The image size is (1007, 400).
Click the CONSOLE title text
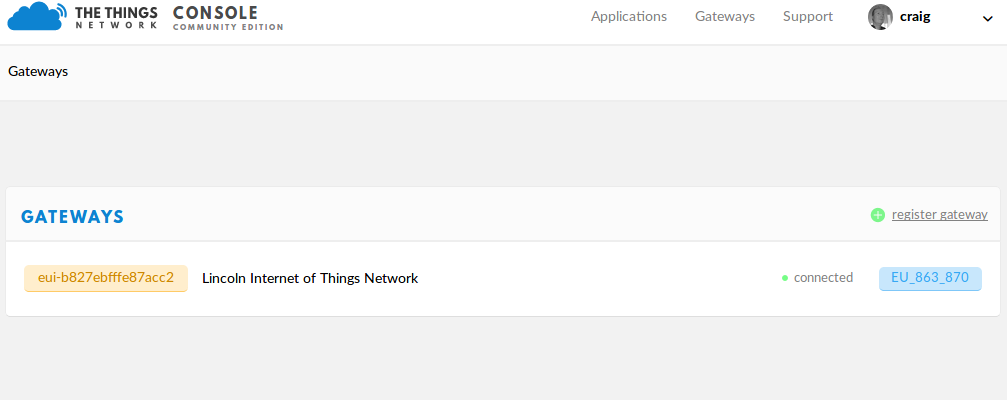pyautogui.click(x=215, y=12)
